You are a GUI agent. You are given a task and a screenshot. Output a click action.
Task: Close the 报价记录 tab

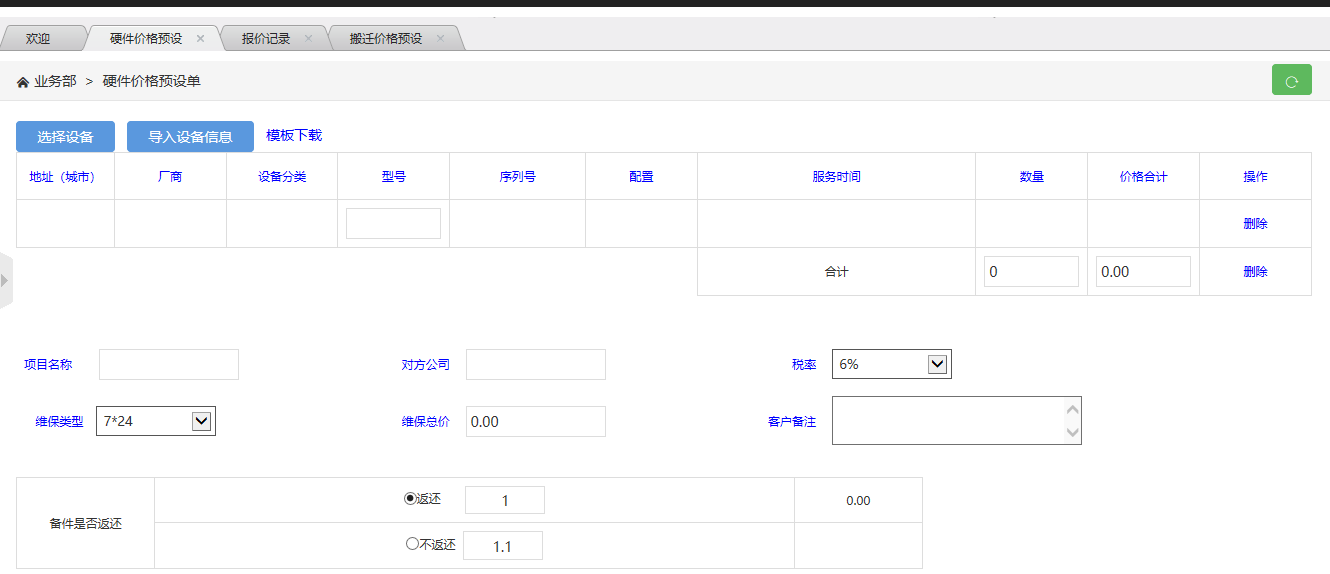click(x=308, y=39)
